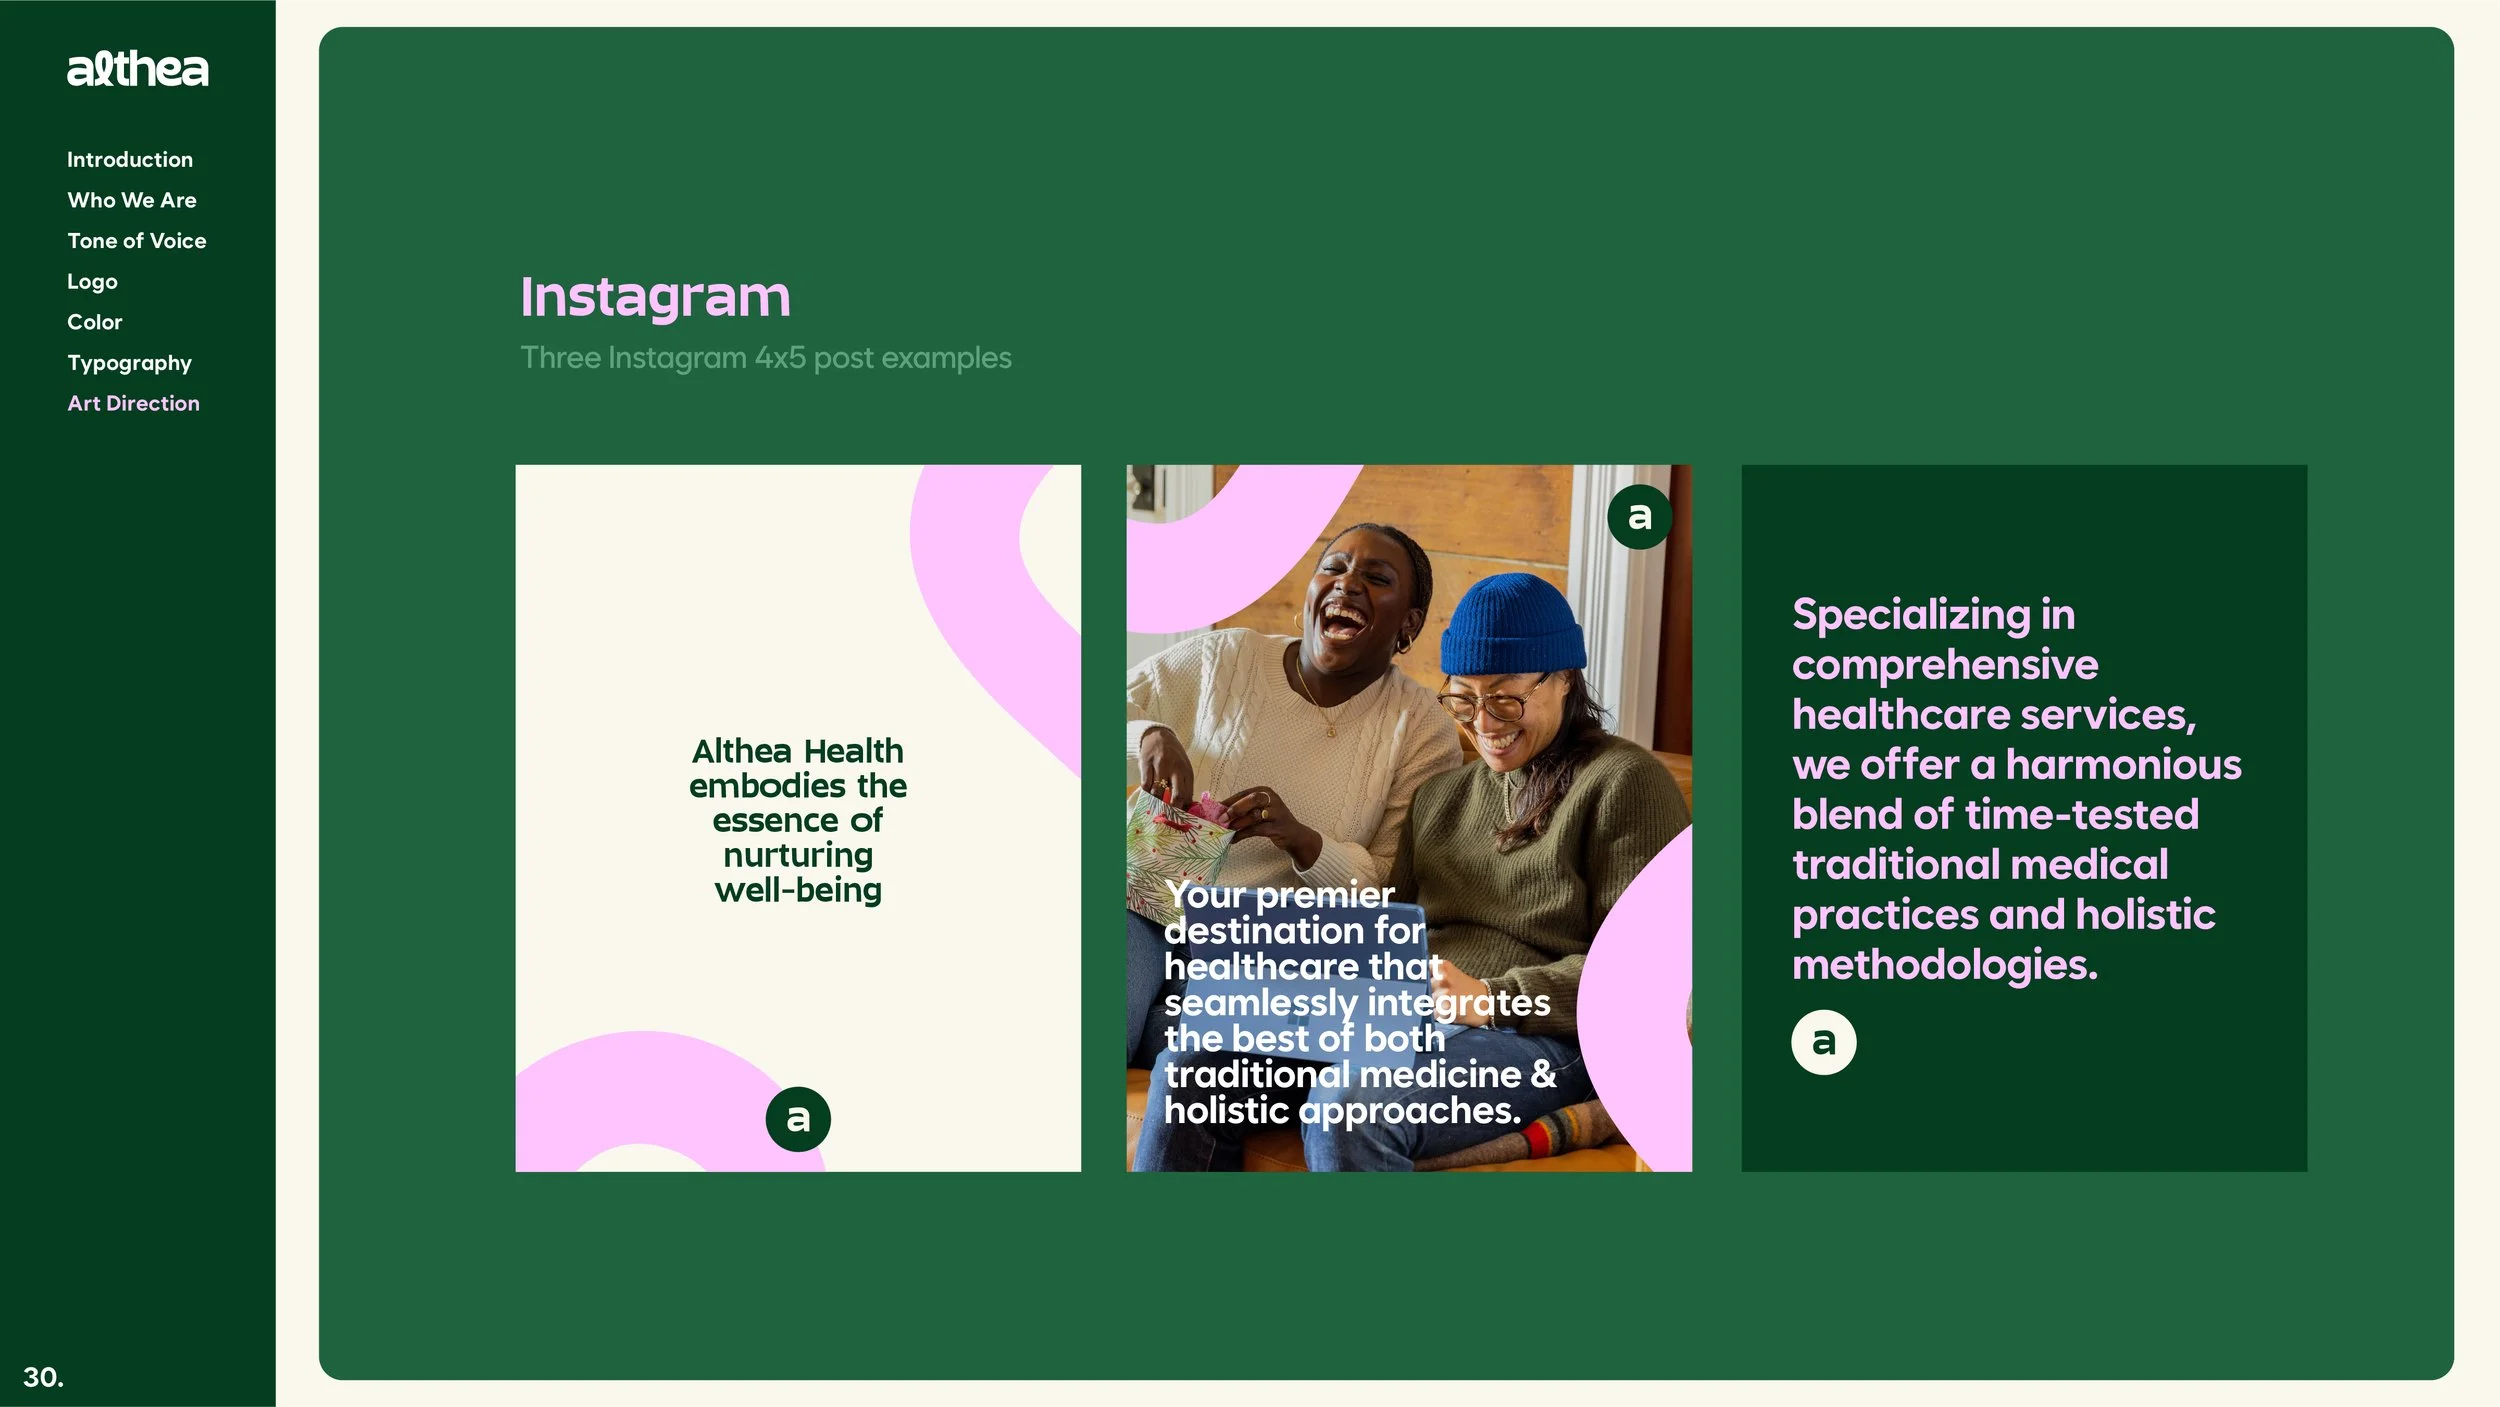Click the cream 'a' badge on dark green post
Viewport: 2500px width, 1407px height.
[x=1823, y=1042]
